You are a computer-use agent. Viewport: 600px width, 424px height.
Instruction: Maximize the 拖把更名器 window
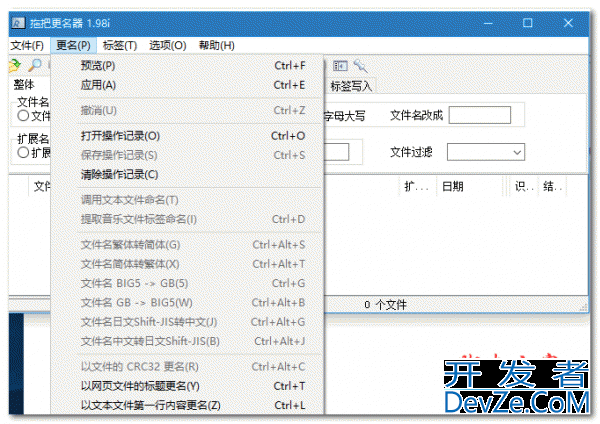(x=528, y=23)
